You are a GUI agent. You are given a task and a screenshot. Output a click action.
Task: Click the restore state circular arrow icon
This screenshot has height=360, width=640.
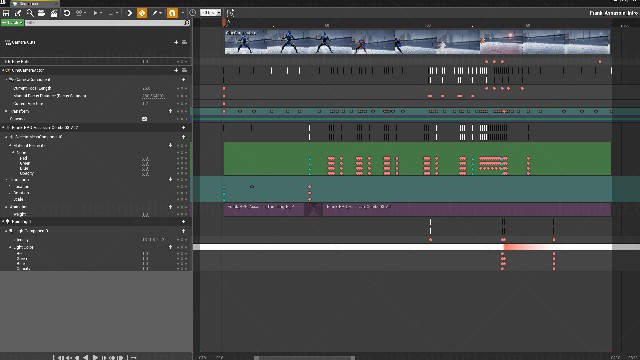coord(67,13)
